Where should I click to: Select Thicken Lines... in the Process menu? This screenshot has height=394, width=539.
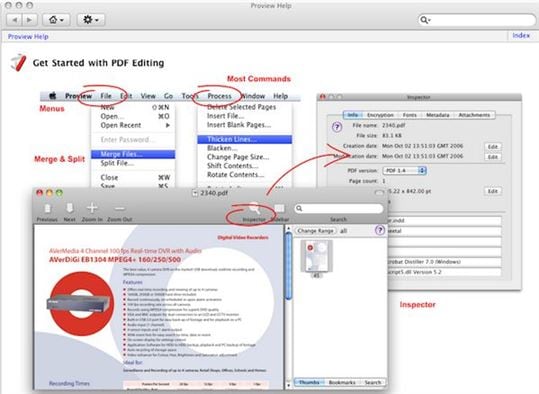245,139
